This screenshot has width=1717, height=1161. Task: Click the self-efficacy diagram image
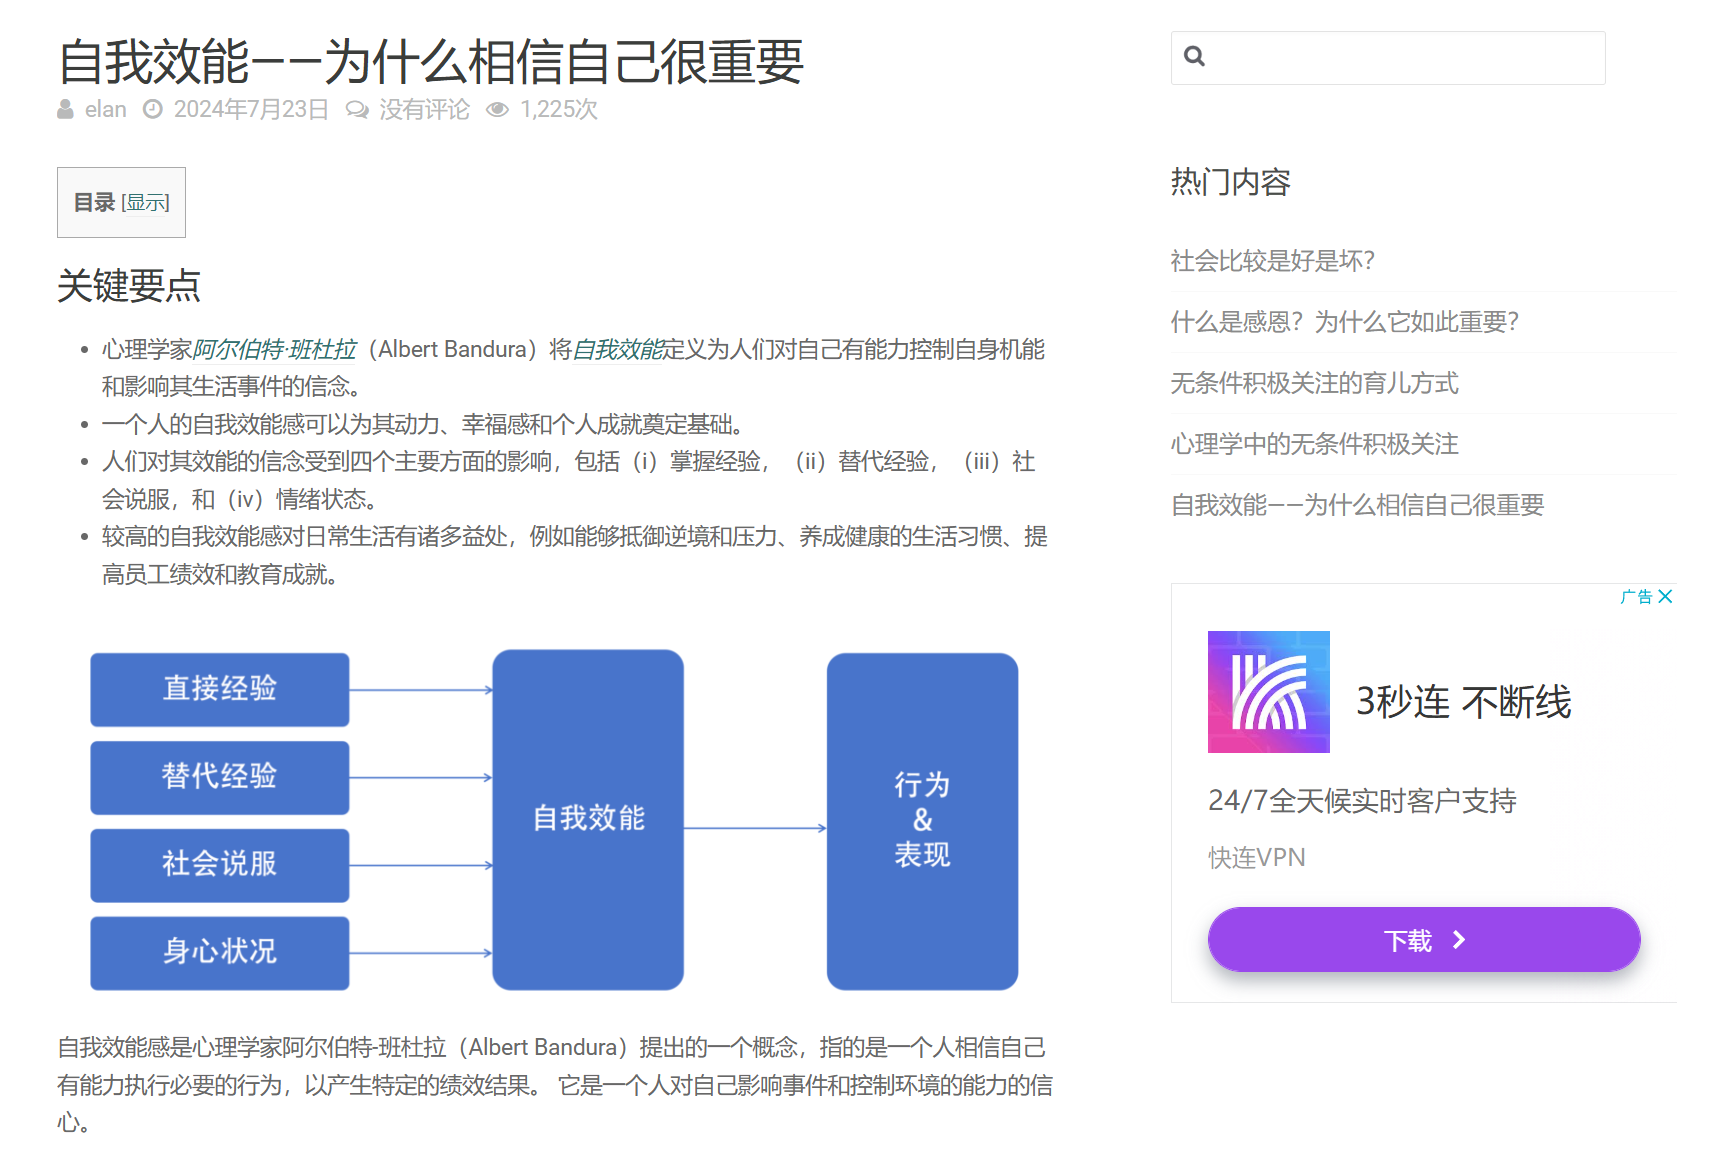coord(555,820)
